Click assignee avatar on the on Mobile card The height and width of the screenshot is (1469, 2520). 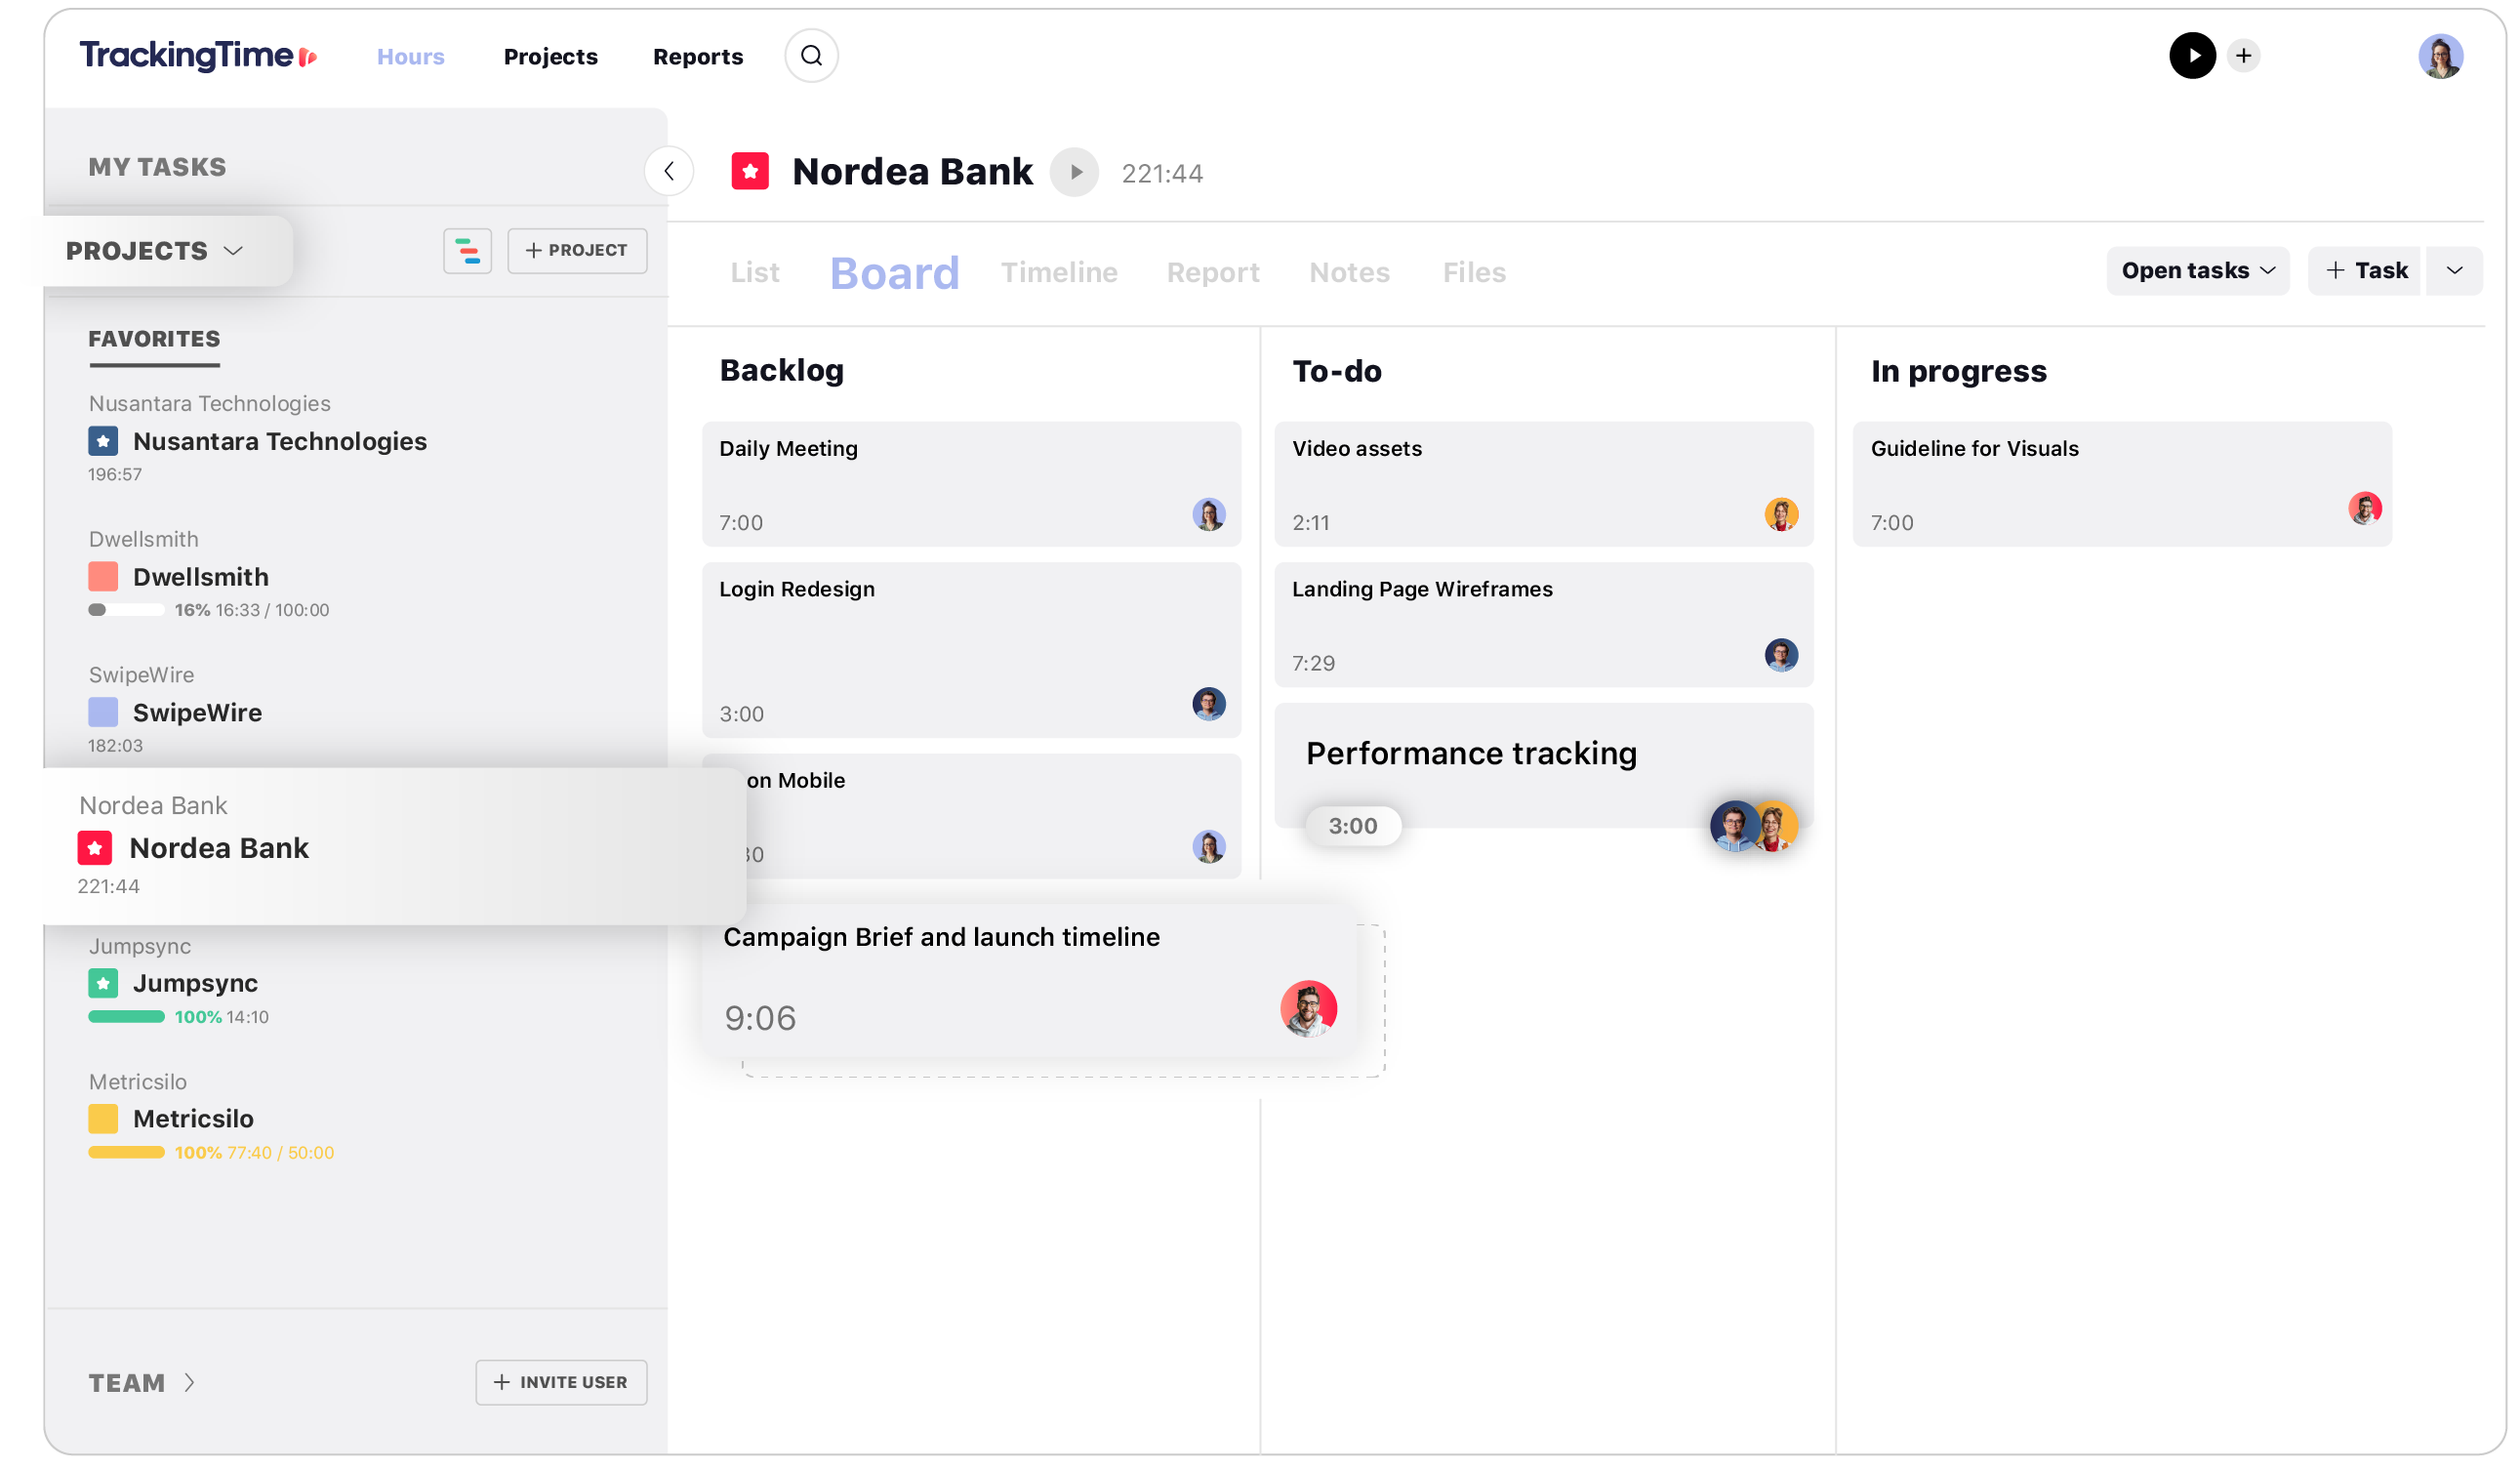click(1208, 847)
